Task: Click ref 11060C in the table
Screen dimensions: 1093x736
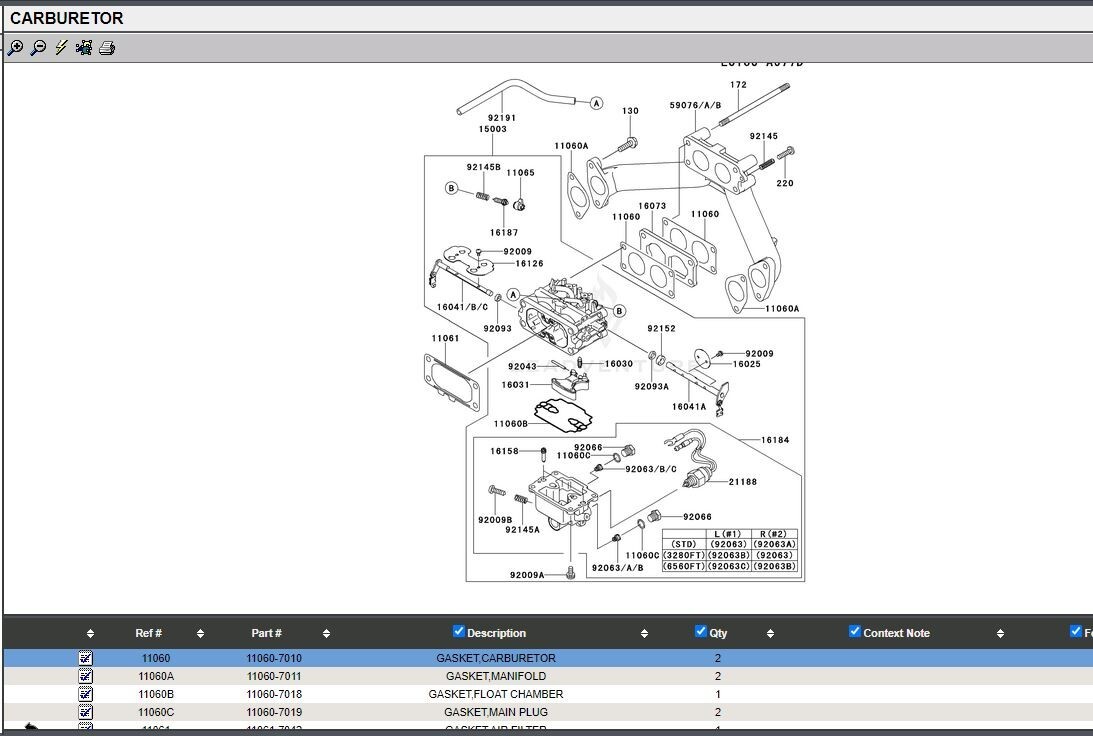Action: coord(155,712)
